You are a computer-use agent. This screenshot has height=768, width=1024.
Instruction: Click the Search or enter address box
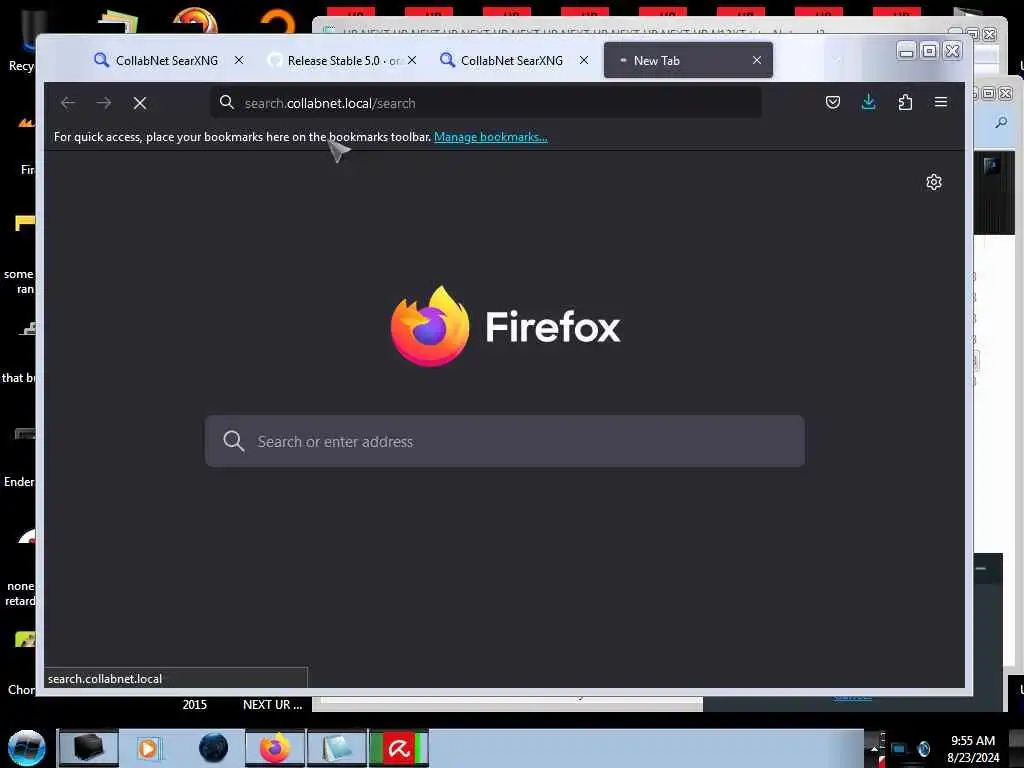505,441
